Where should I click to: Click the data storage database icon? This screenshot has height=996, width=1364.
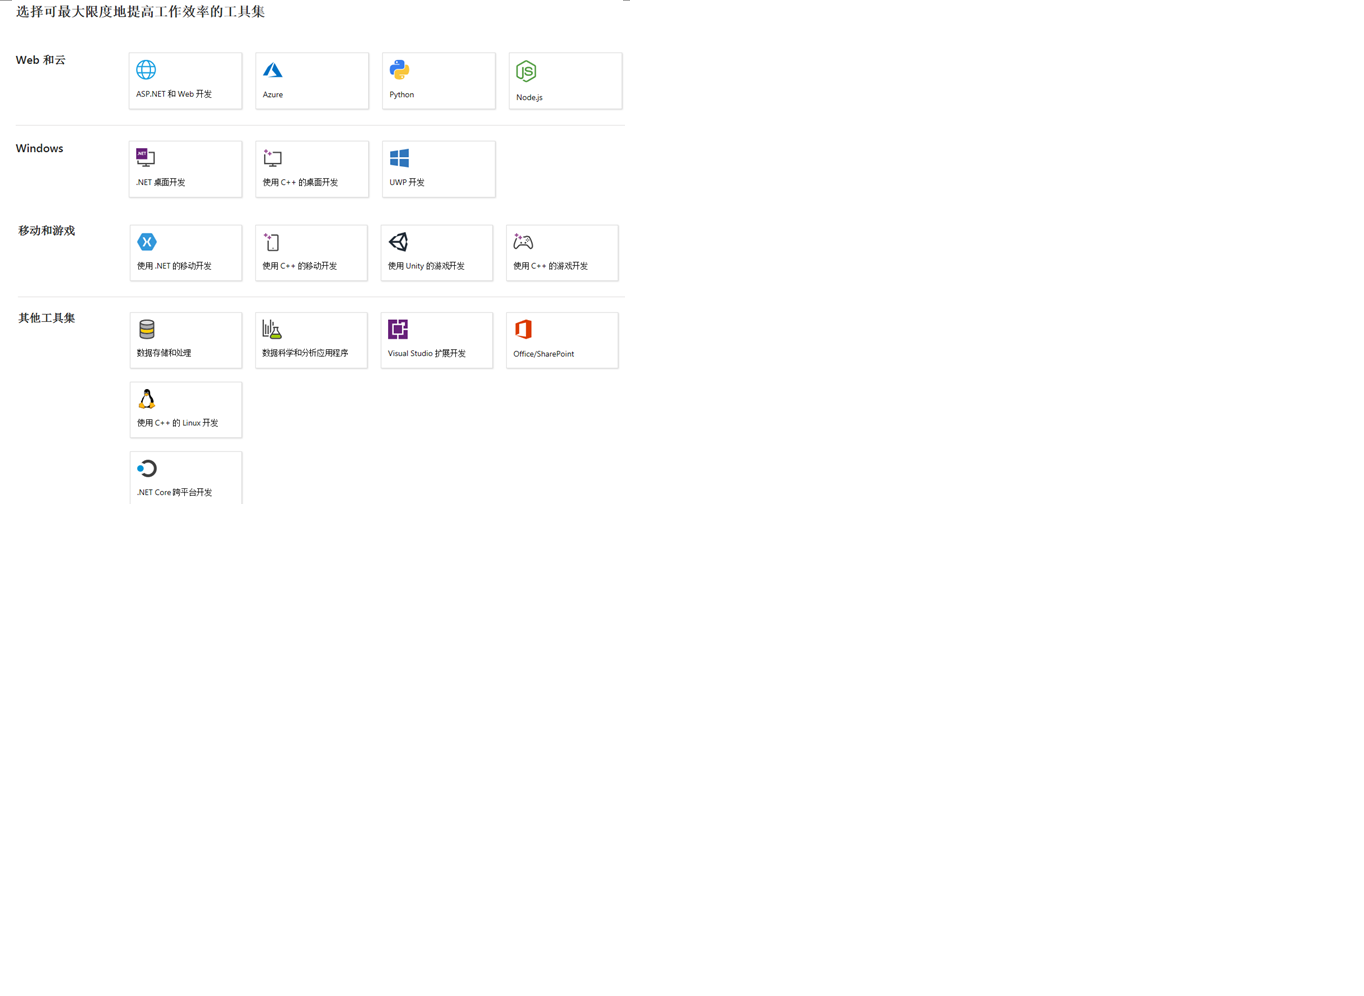(x=147, y=329)
